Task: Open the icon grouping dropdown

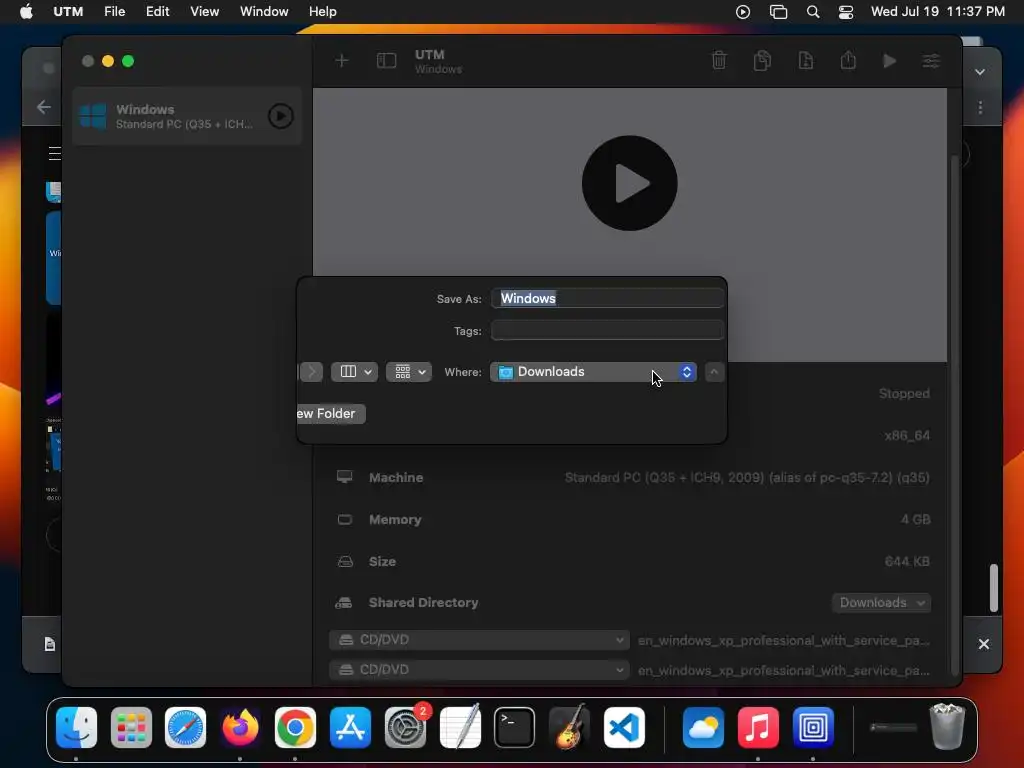Action: 409,372
